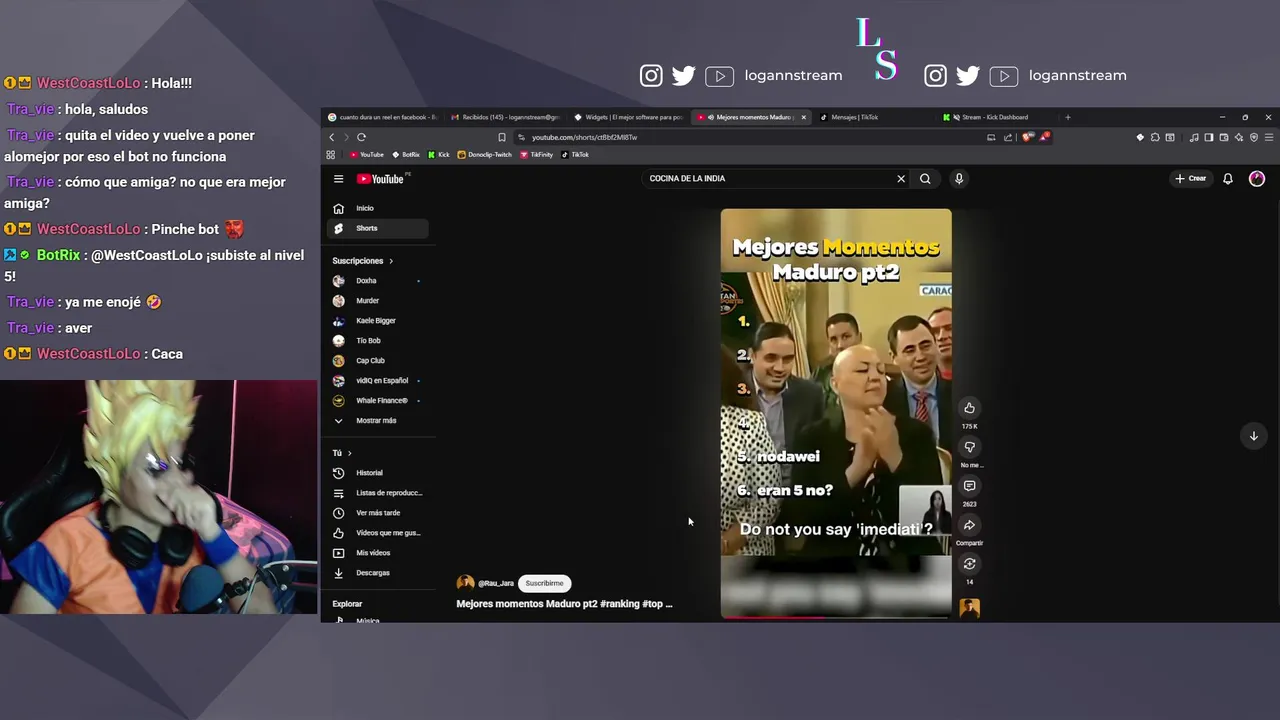The height and width of the screenshot is (720, 1280).
Task: Click the Brave shields icon
Action: [1027, 137]
